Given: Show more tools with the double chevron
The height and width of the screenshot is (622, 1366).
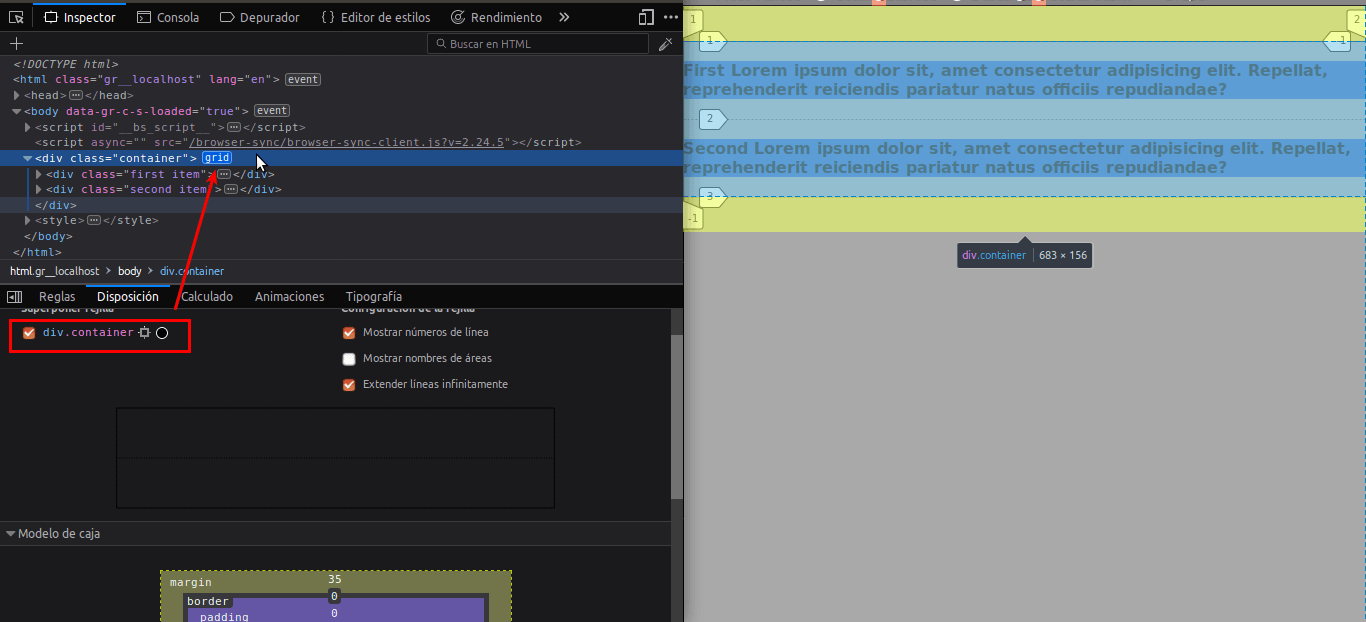Looking at the screenshot, I should point(564,17).
